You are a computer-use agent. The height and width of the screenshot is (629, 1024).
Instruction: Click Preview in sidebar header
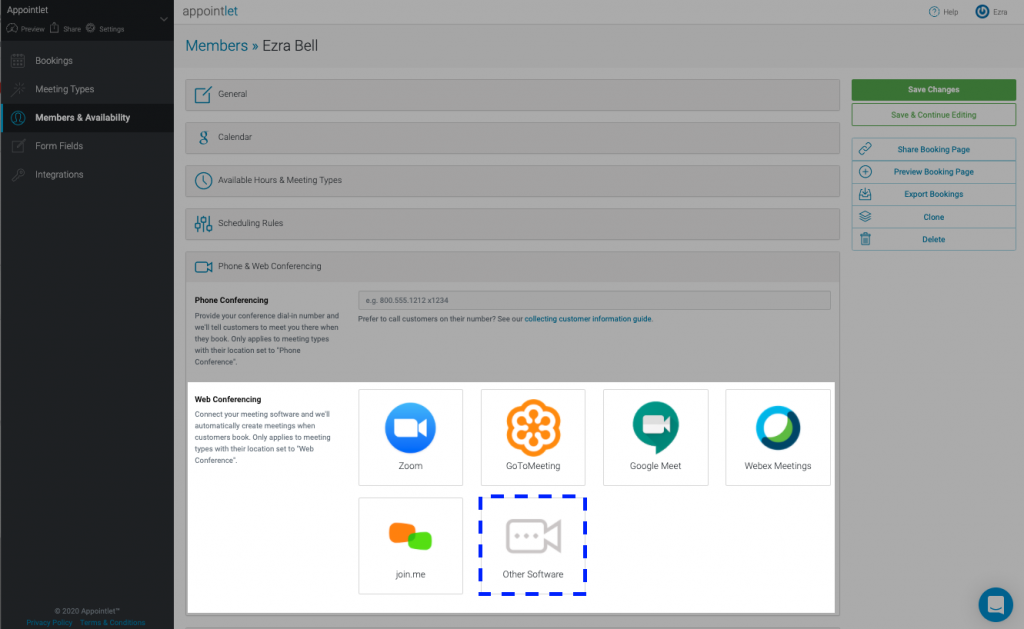[x=25, y=29]
